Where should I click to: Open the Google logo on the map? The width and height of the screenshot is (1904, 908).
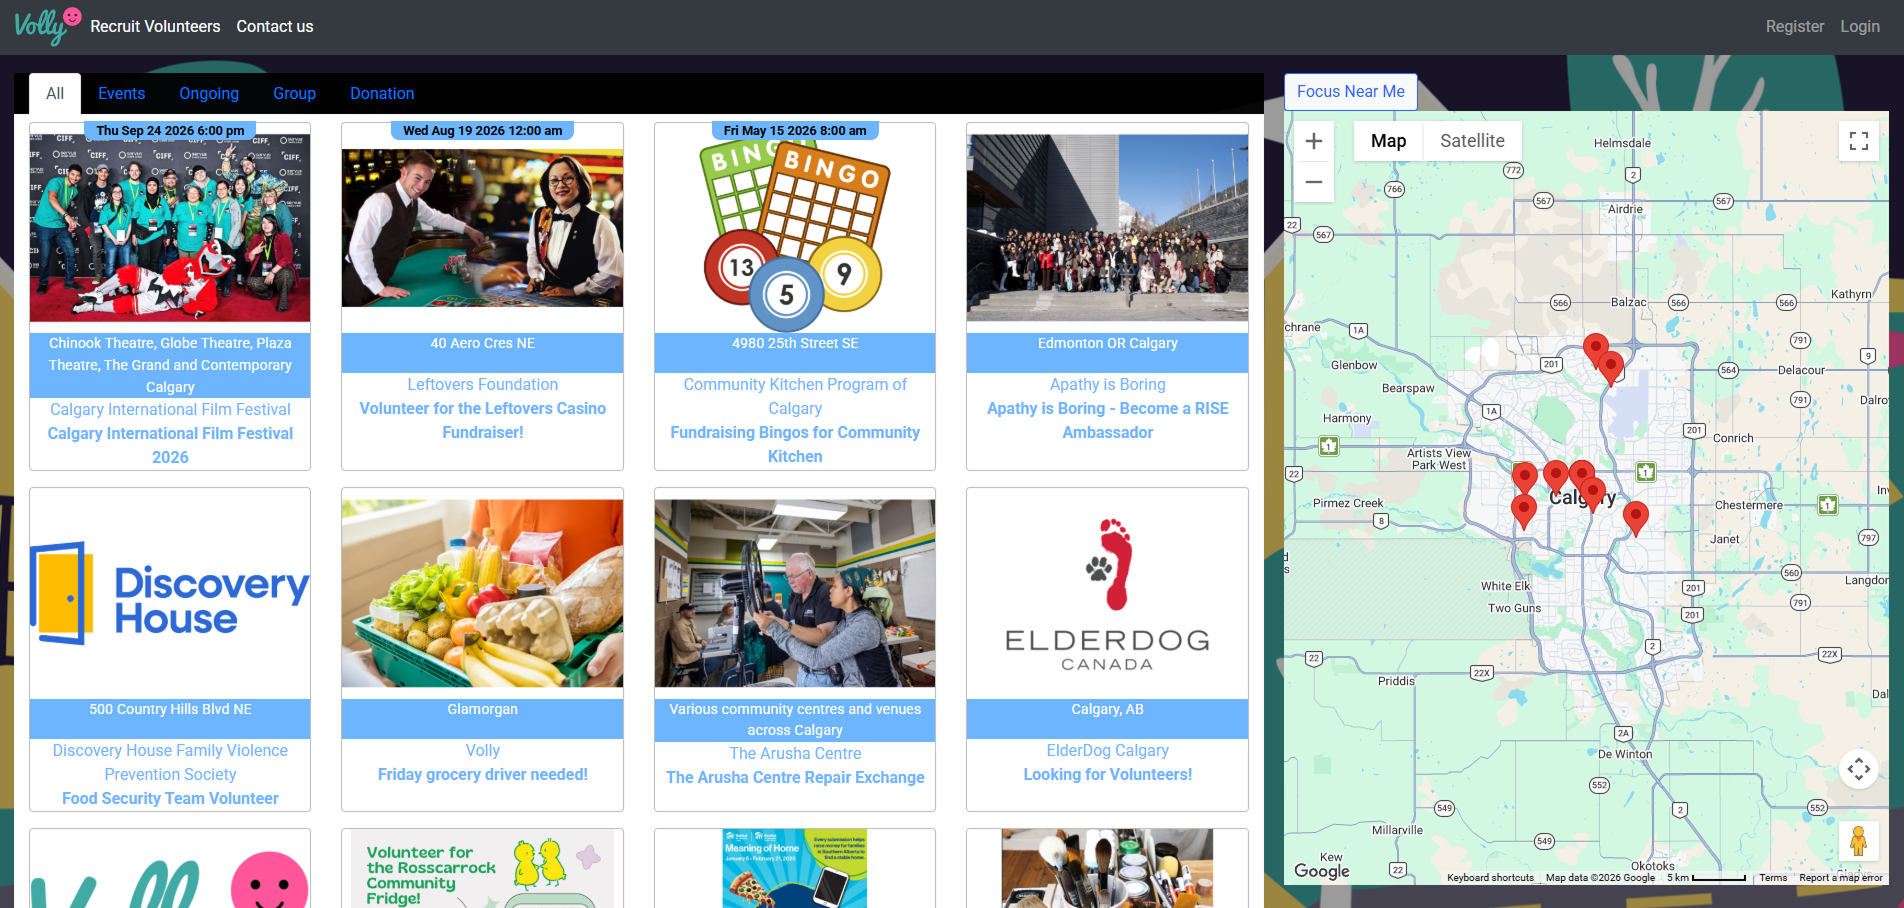[1322, 871]
